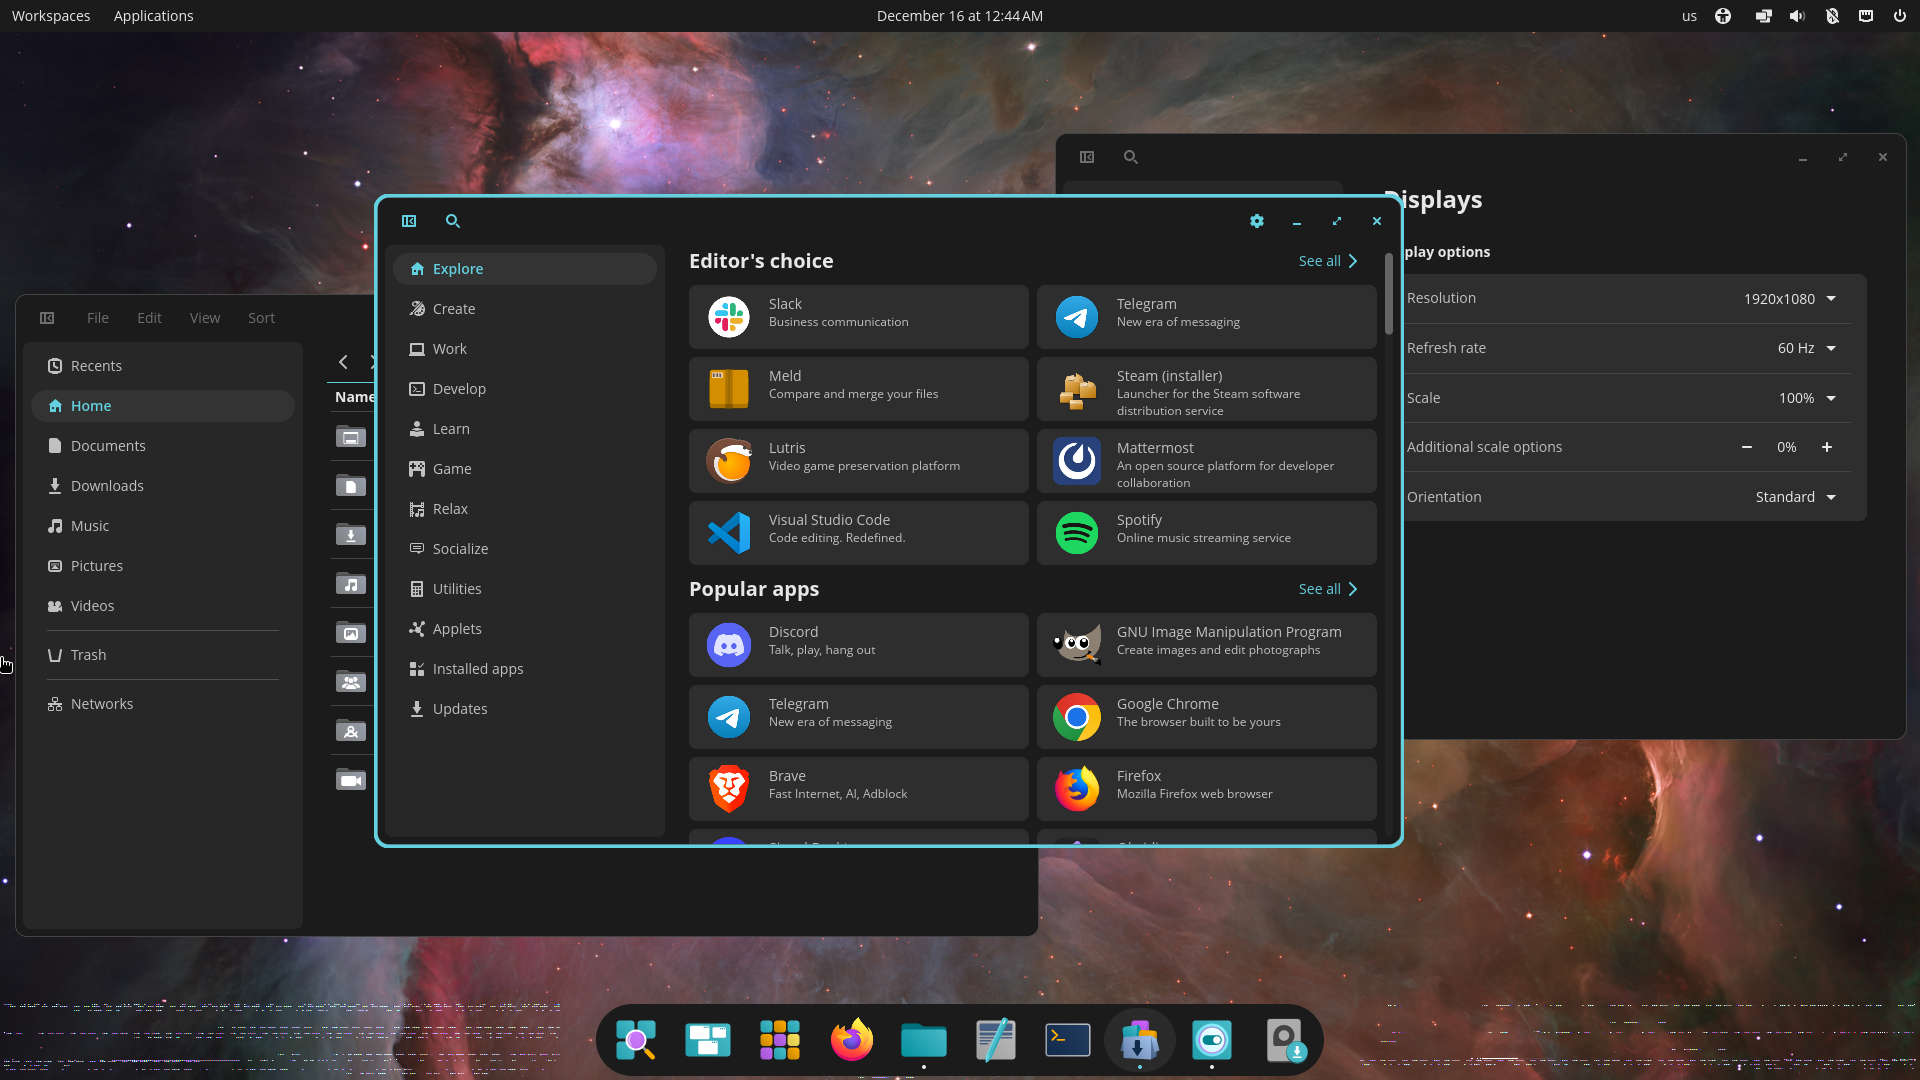Open the Visual Studio Code app entry
1920x1080 pixels.
[858, 533]
